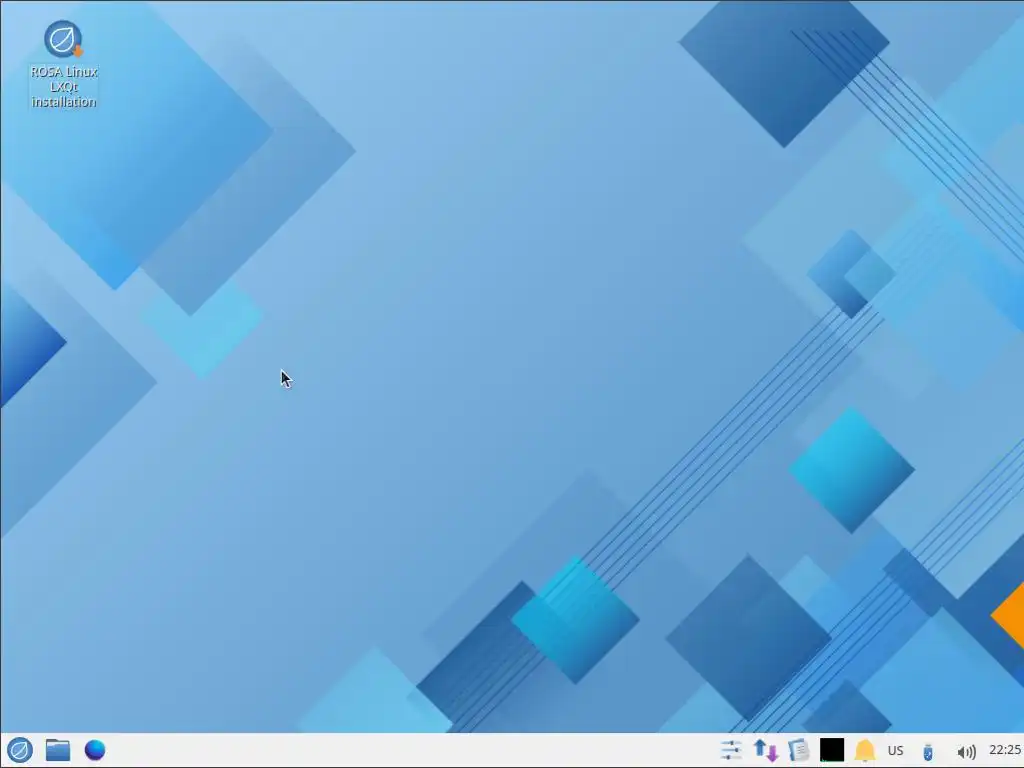Click the black CPU monitor panel widget

click(x=832, y=750)
